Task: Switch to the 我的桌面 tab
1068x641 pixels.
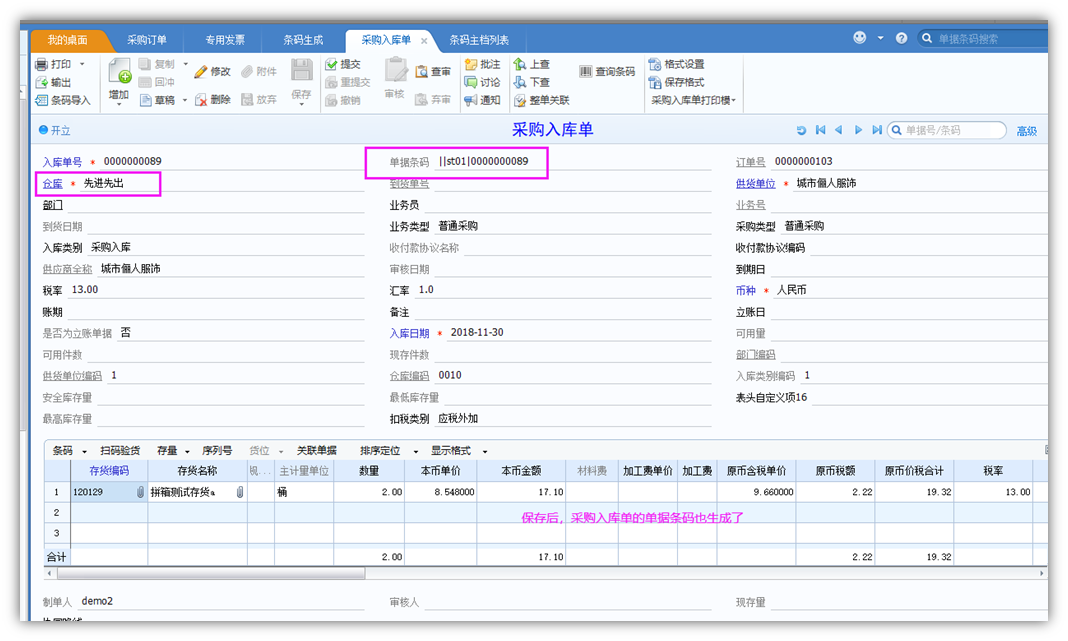Action: coord(67,40)
